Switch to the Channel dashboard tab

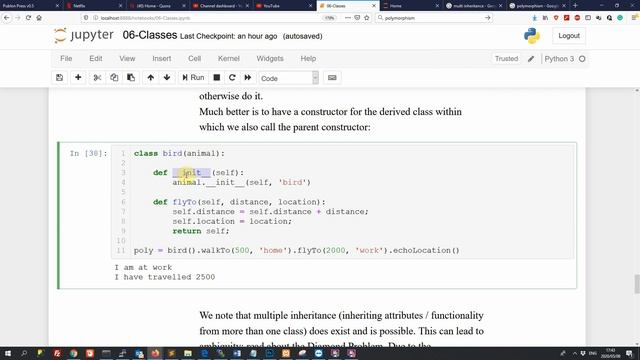point(220,6)
